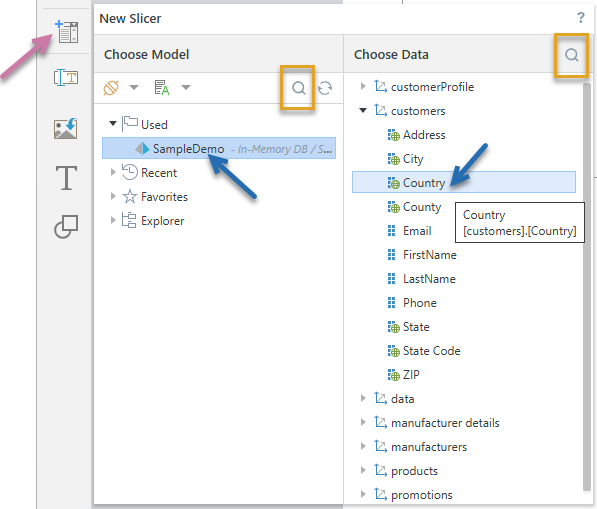Click the help question mark icon
Viewport: 597px width, 509px height.
[581, 18]
